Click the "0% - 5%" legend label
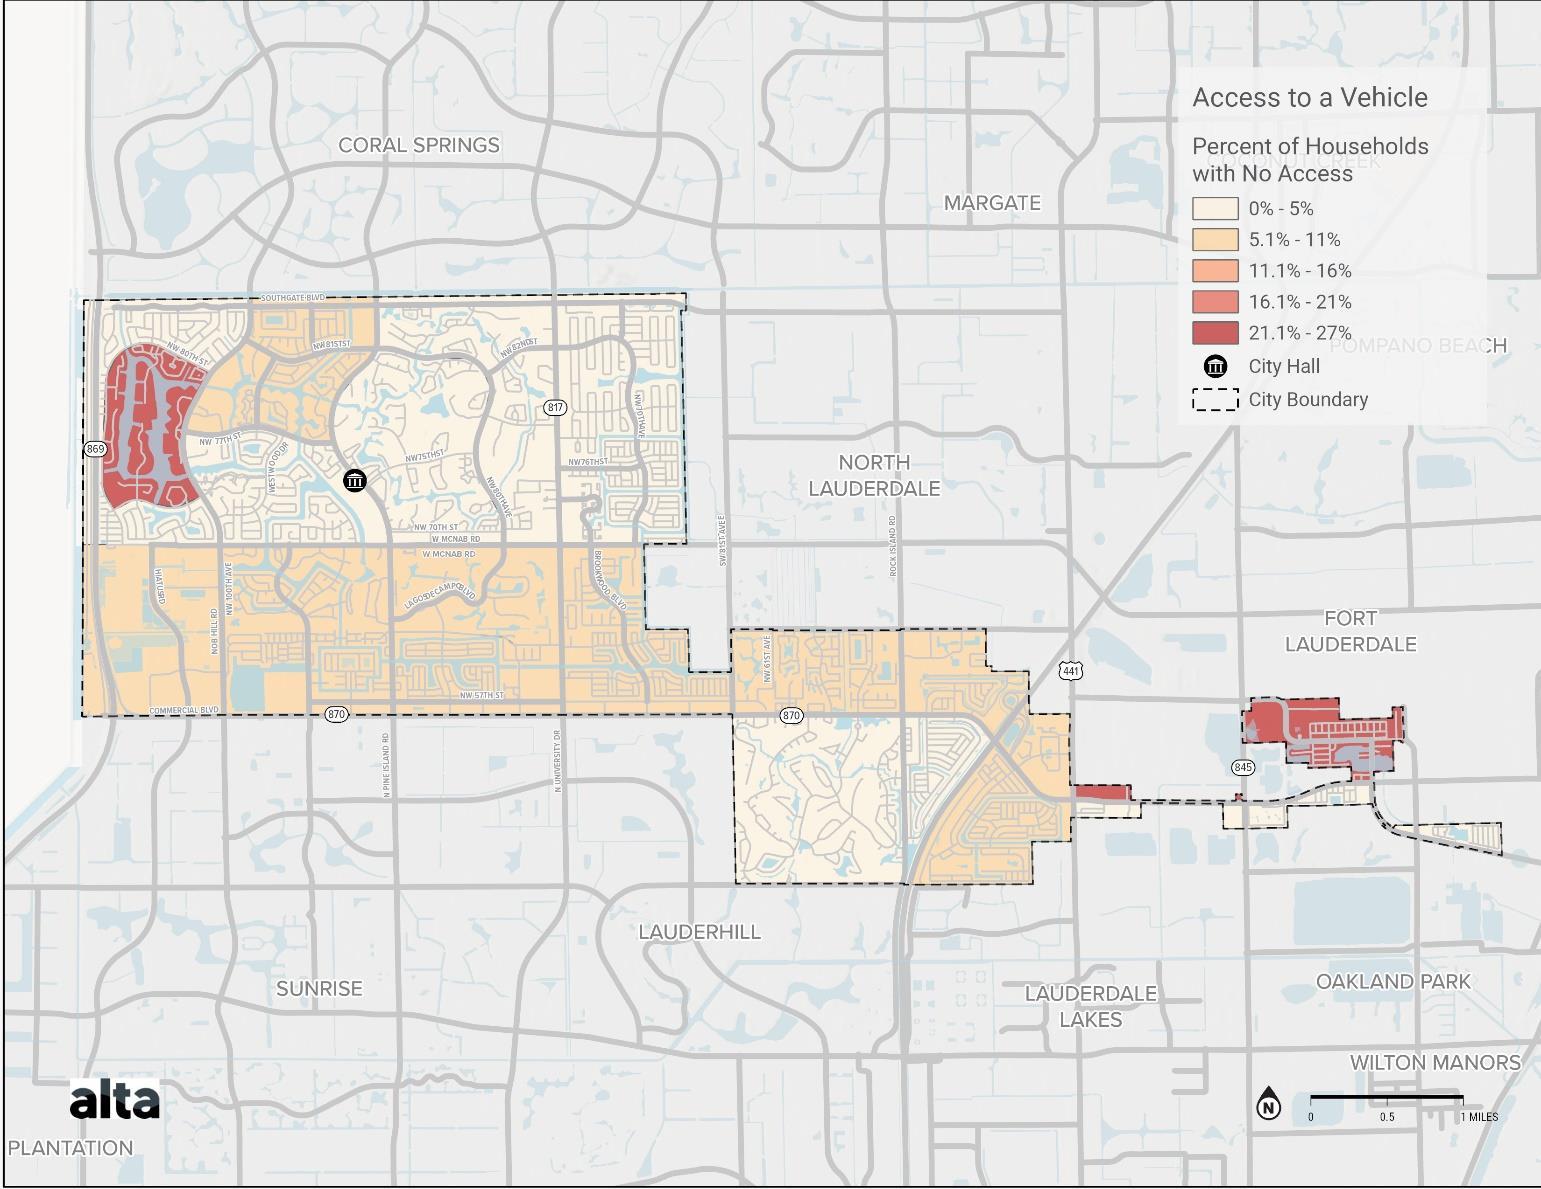1541x1189 pixels. click(1281, 209)
